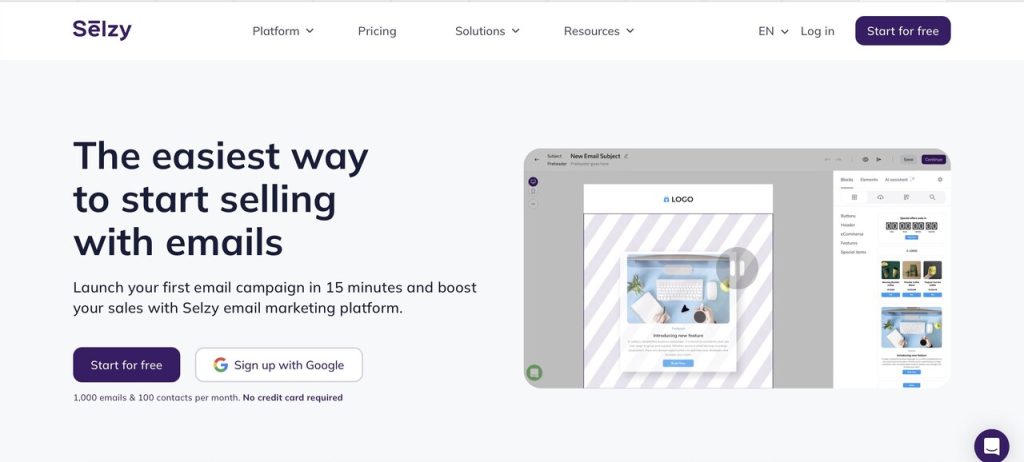Click the hero Start for free button
This screenshot has width=1024, height=462.
click(126, 365)
